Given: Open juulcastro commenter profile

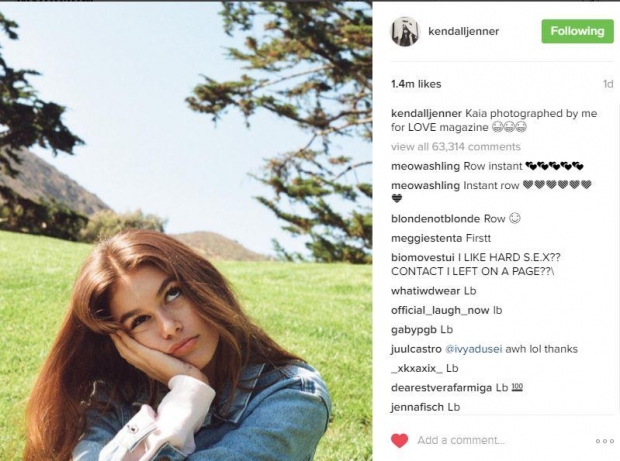Looking at the screenshot, I should point(415,349).
